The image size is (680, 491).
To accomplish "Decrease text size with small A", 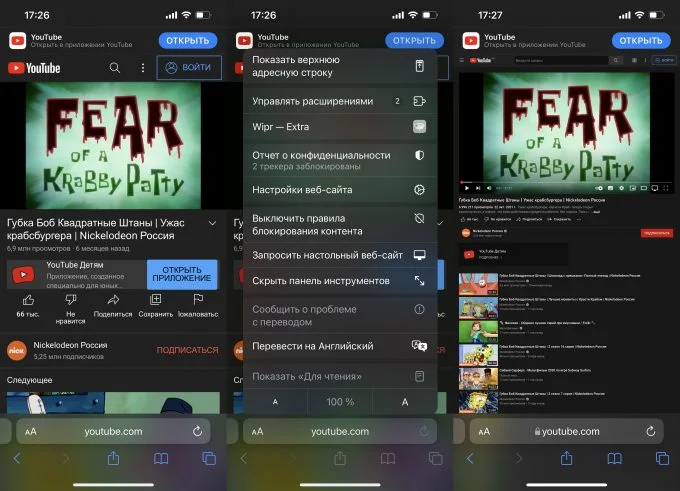I will point(275,402).
